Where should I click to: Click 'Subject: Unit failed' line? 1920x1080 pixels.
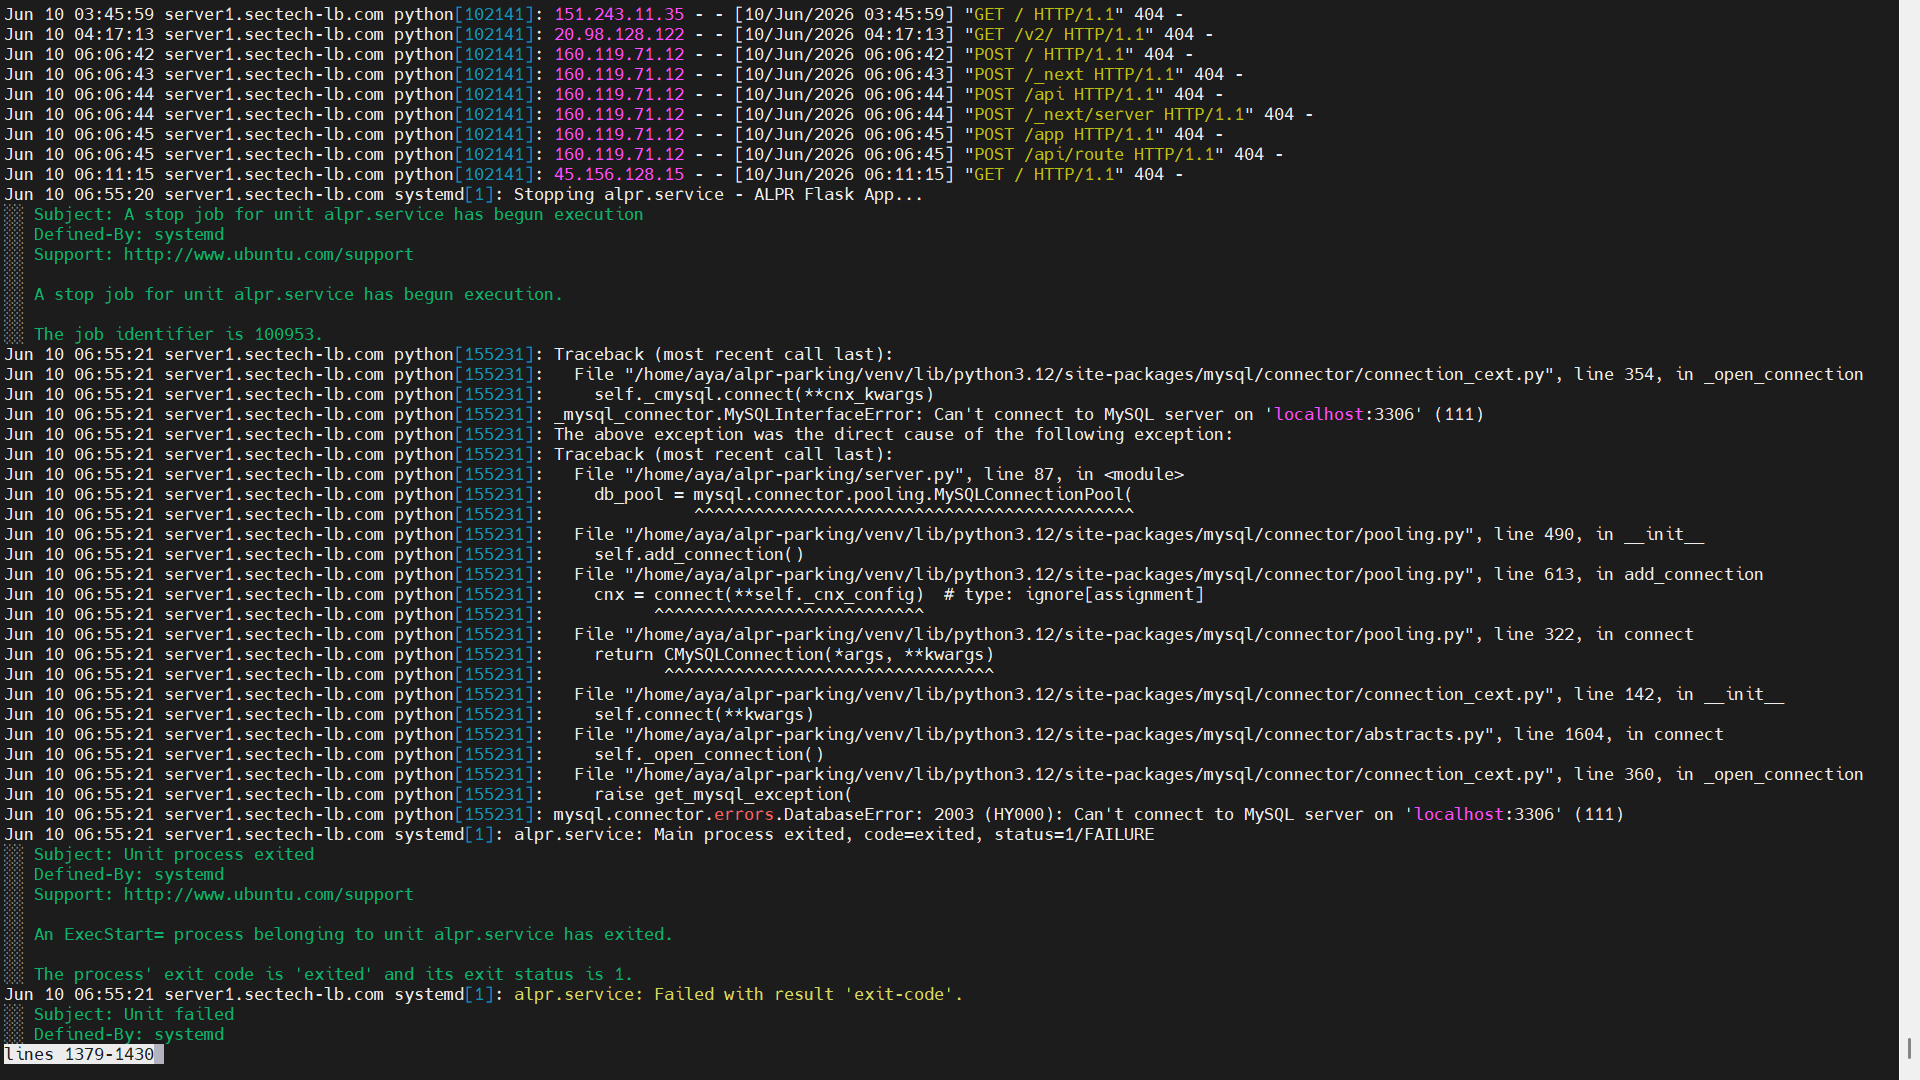(134, 1014)
